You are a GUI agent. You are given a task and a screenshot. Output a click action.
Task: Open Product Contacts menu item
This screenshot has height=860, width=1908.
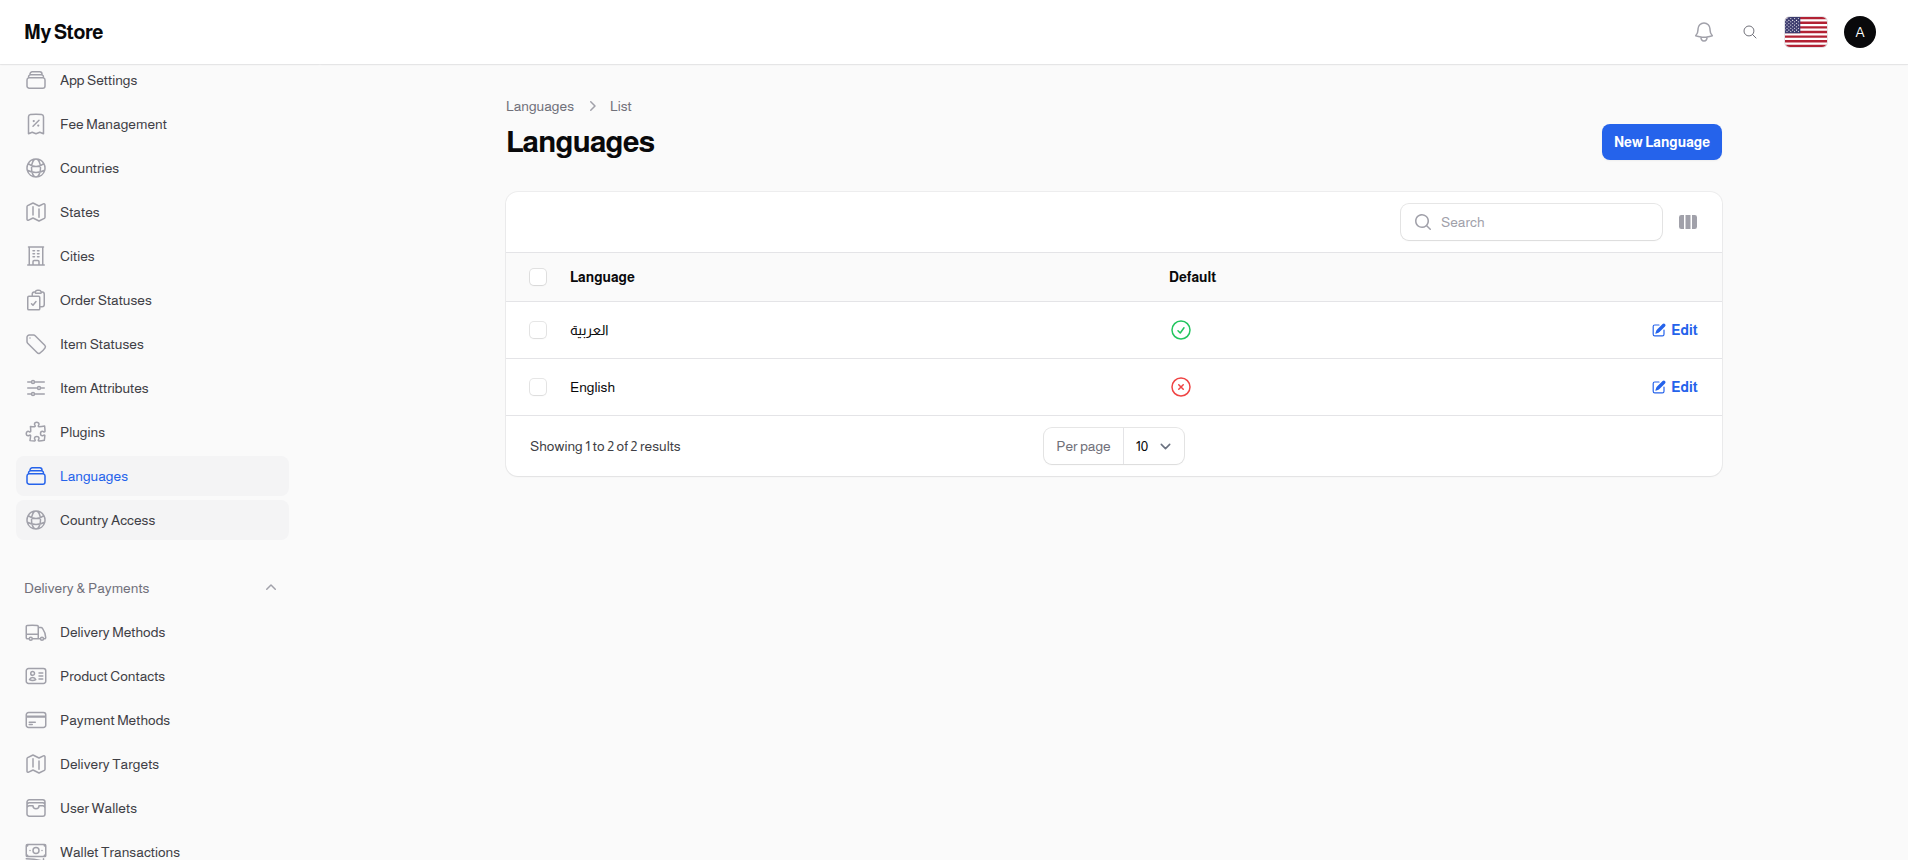tap(152, 676)
